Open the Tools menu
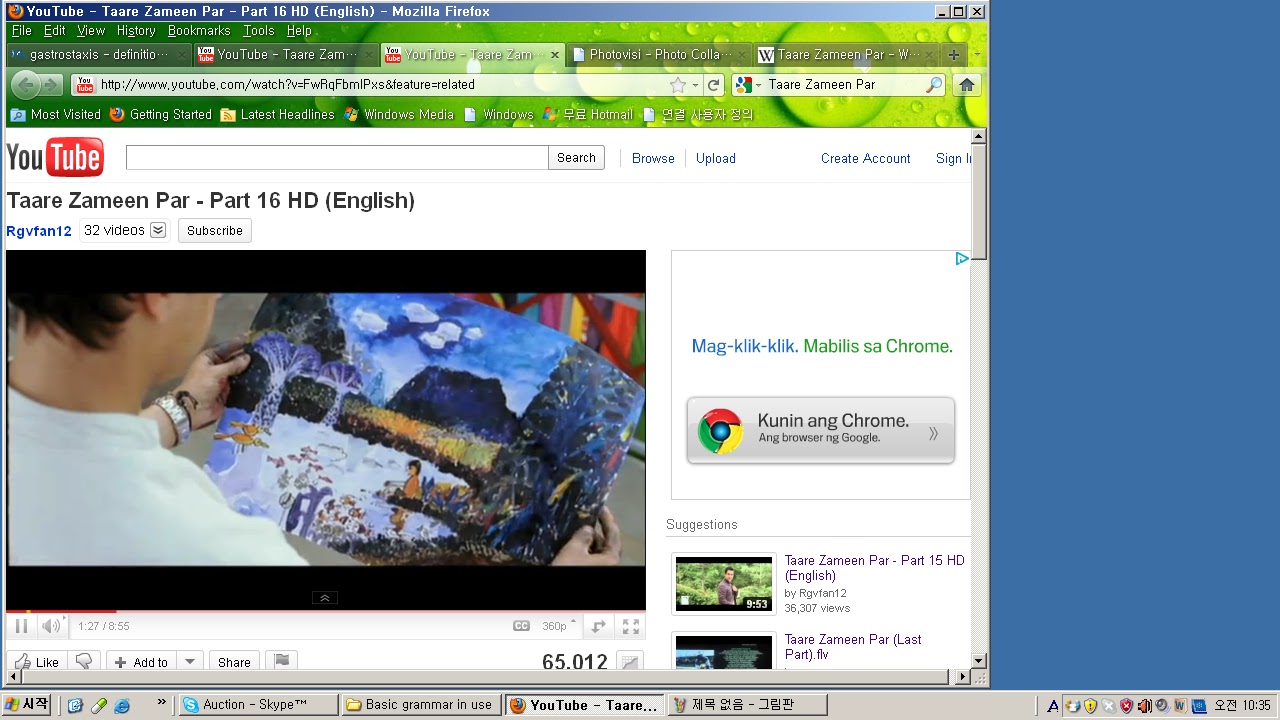The image size is (1280, 720). tap(259, 31)
